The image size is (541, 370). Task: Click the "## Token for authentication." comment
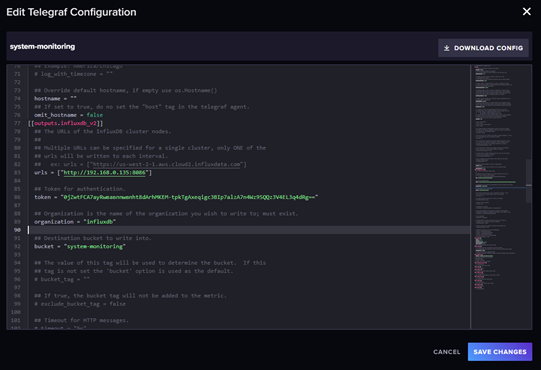[x=80, y=189]
